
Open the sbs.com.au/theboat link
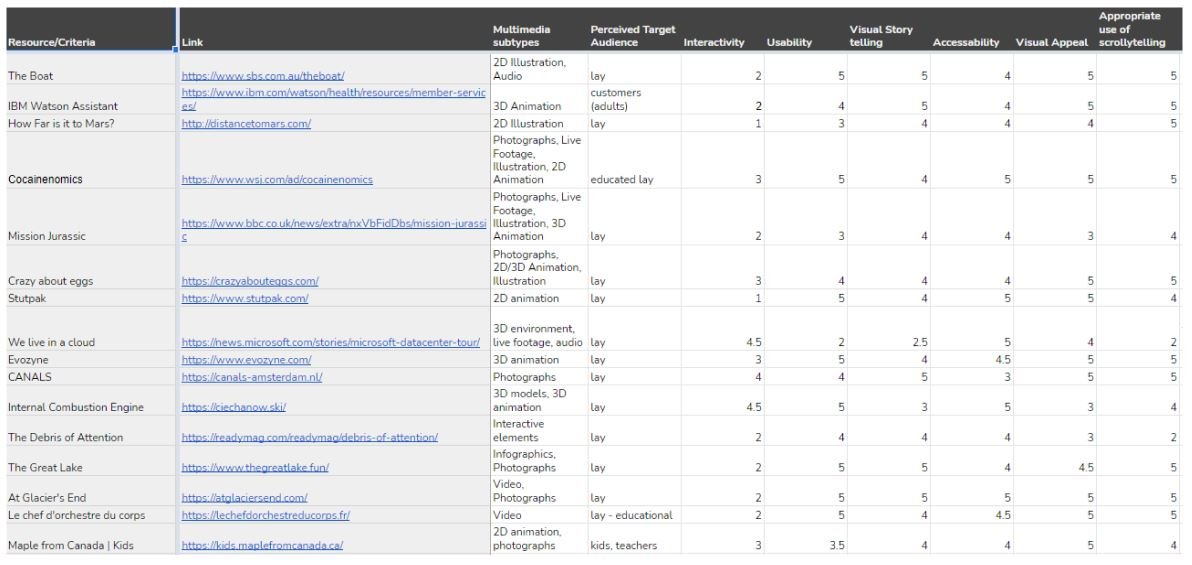point(263,76)
